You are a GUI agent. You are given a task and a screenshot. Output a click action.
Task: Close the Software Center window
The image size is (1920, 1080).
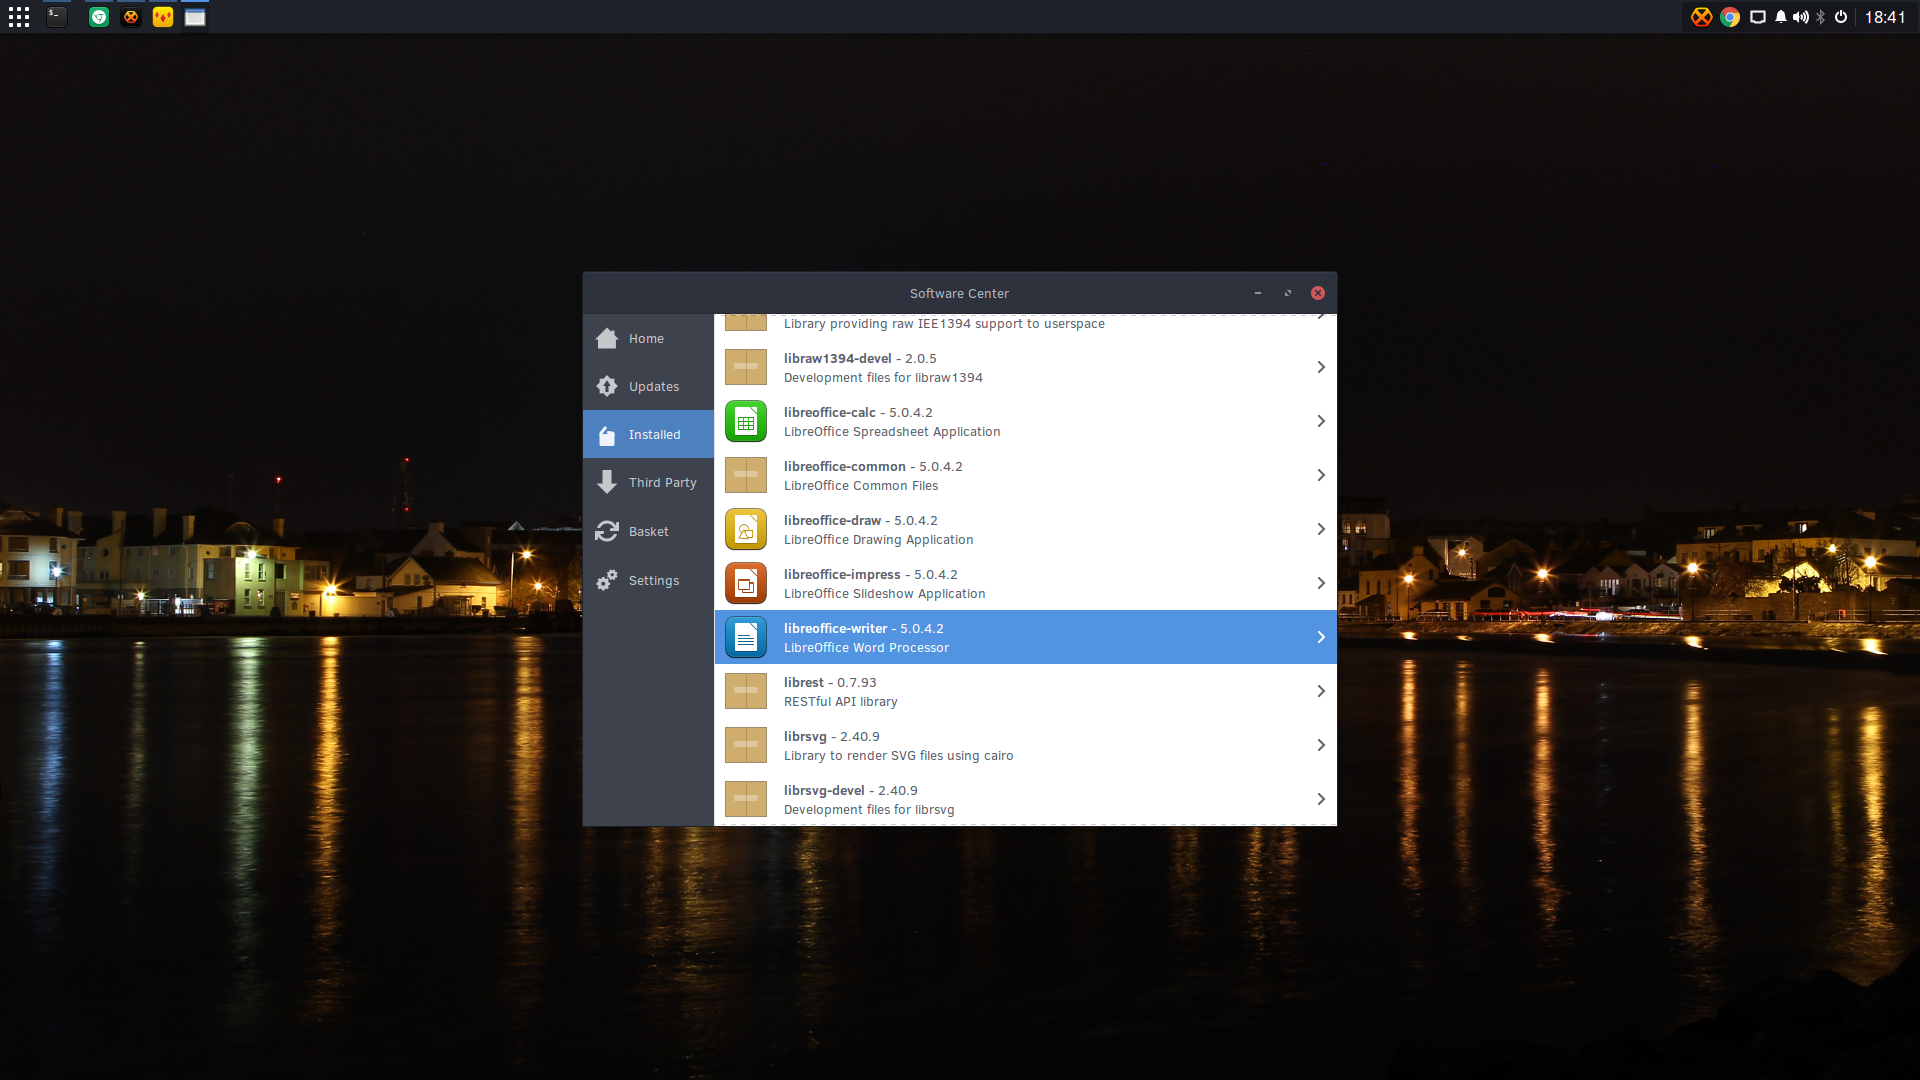tap(1318, 293)
